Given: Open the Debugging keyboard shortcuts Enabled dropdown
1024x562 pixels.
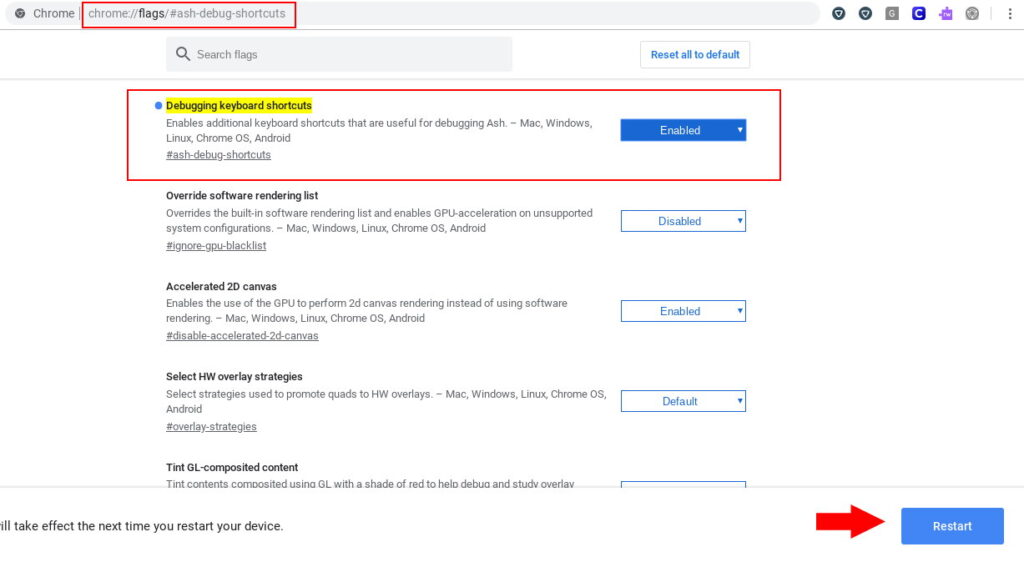Looking at the screenshot, I should [x=683, y=130].
